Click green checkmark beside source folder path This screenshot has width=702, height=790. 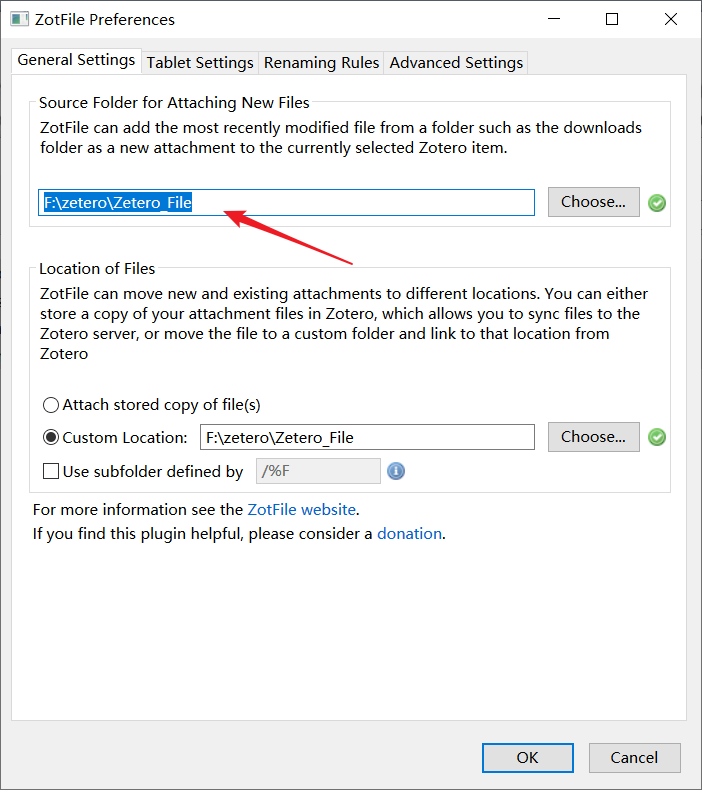(x=657, y=203)
